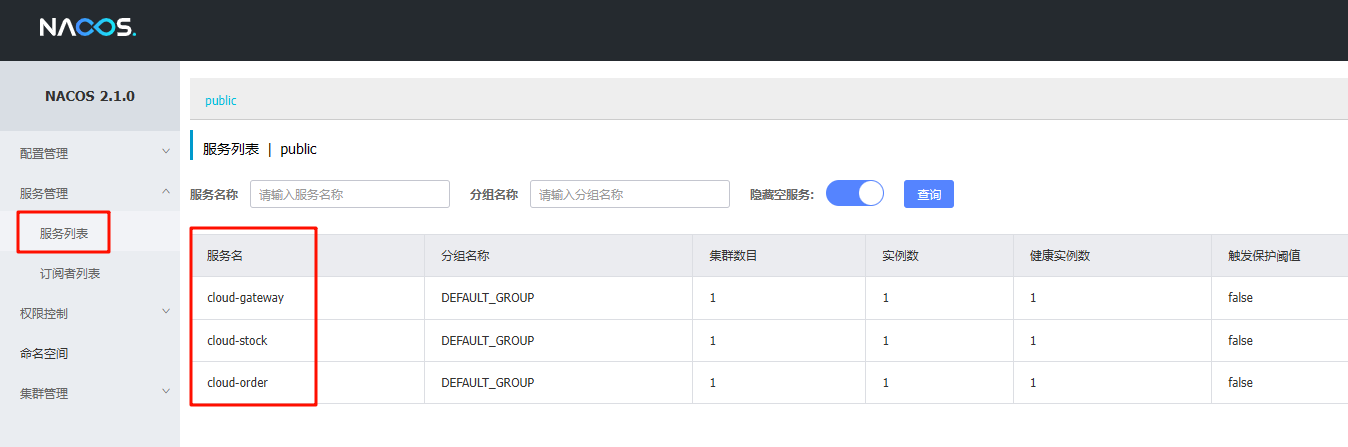Go to 命名空间 in the sidebar
1348x447 pixels.
[x=44, y=353]
